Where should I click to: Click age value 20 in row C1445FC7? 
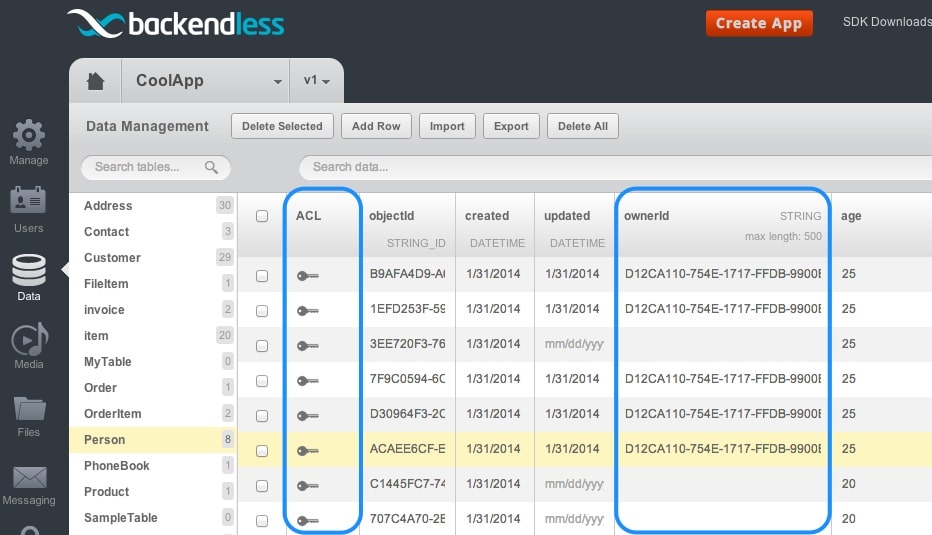(849, 484)
